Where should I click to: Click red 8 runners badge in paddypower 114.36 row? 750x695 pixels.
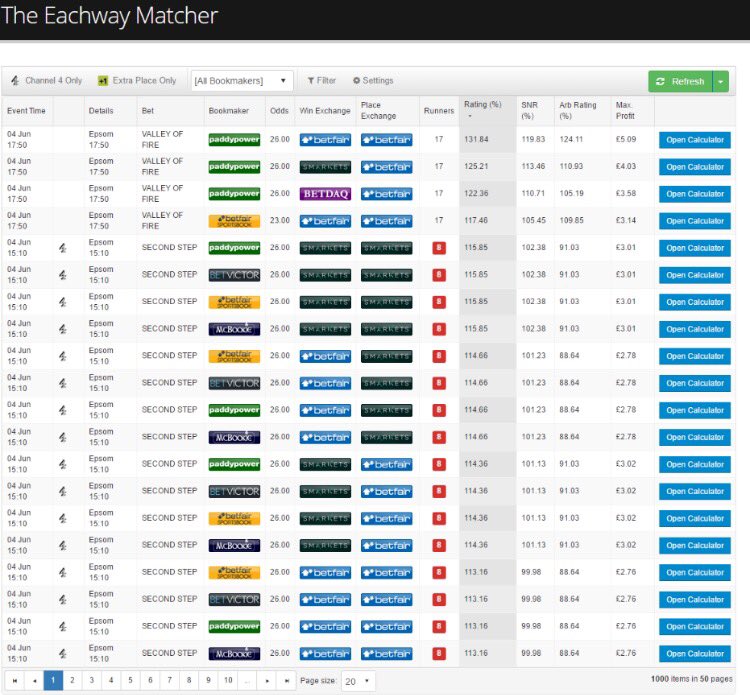click(439, 464)
